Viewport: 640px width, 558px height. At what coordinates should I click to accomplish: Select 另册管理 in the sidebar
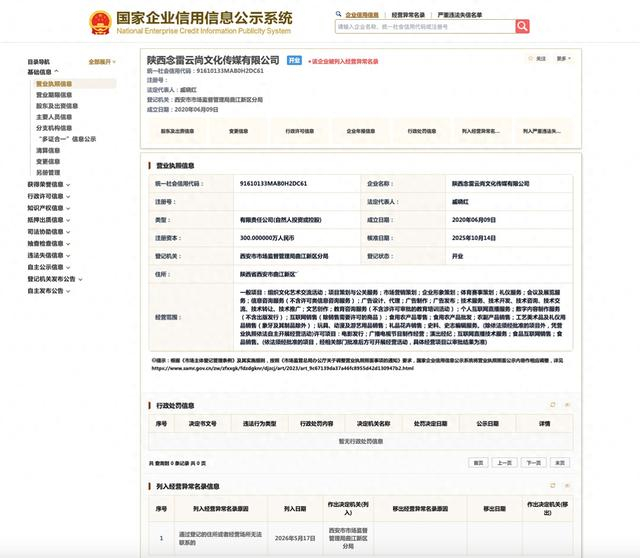click(48, 172)
